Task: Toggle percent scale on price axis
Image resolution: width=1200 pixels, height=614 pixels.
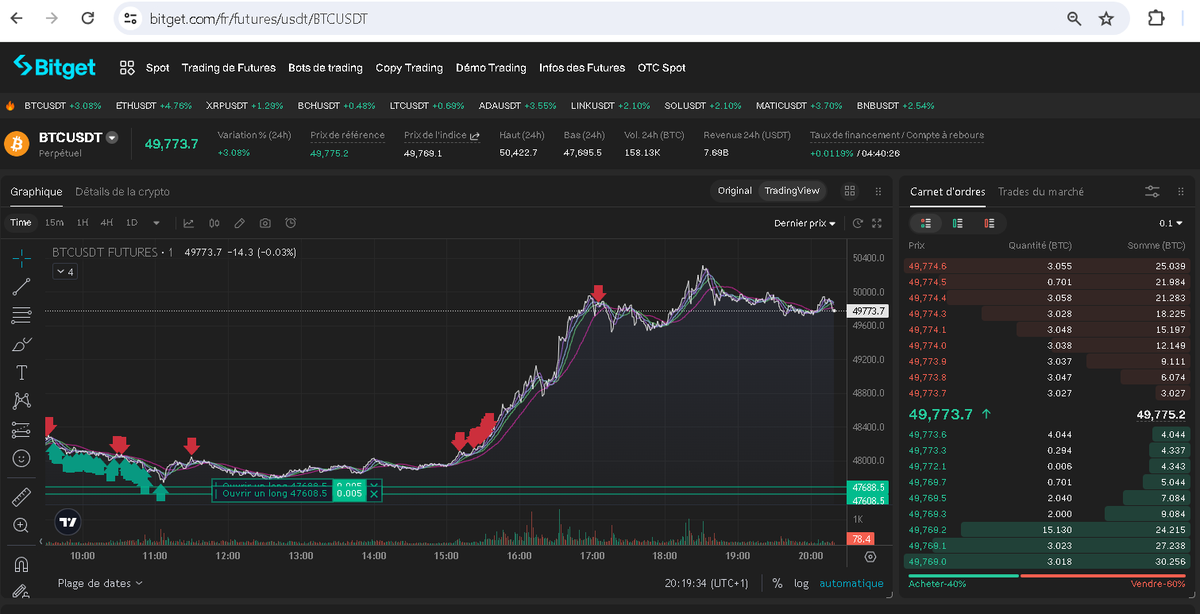Action: tap(777, 583)
